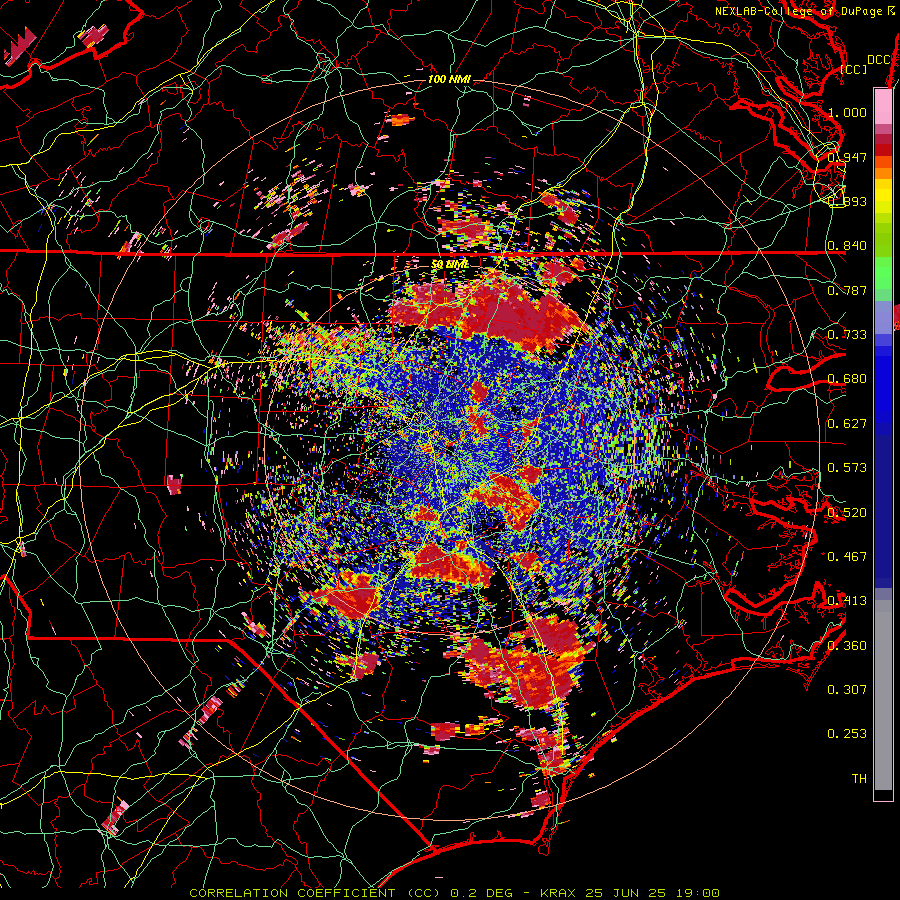Pick the pink segment of the color bar
Viewport: 900px width, 900px height.
(x=883, y=107)
